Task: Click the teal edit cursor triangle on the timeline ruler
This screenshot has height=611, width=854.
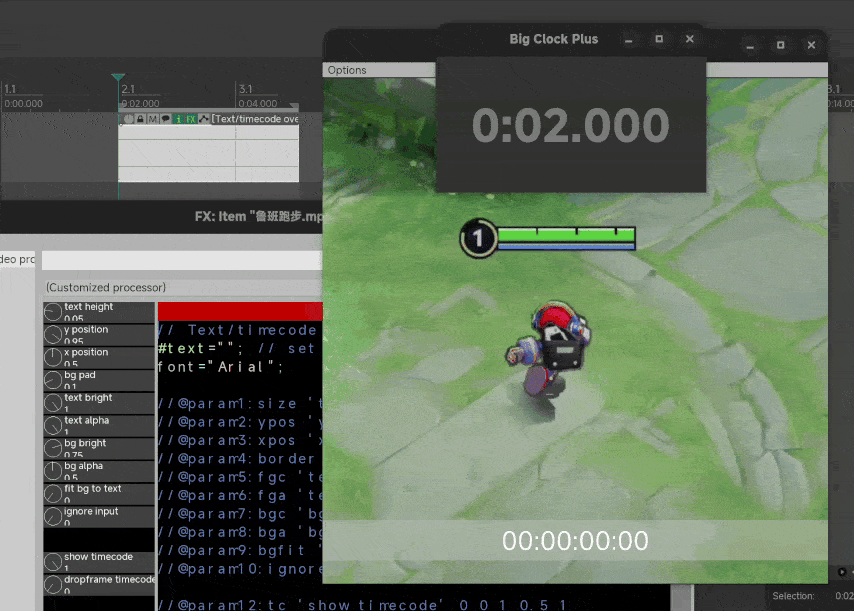Action: tap(118, 77)
